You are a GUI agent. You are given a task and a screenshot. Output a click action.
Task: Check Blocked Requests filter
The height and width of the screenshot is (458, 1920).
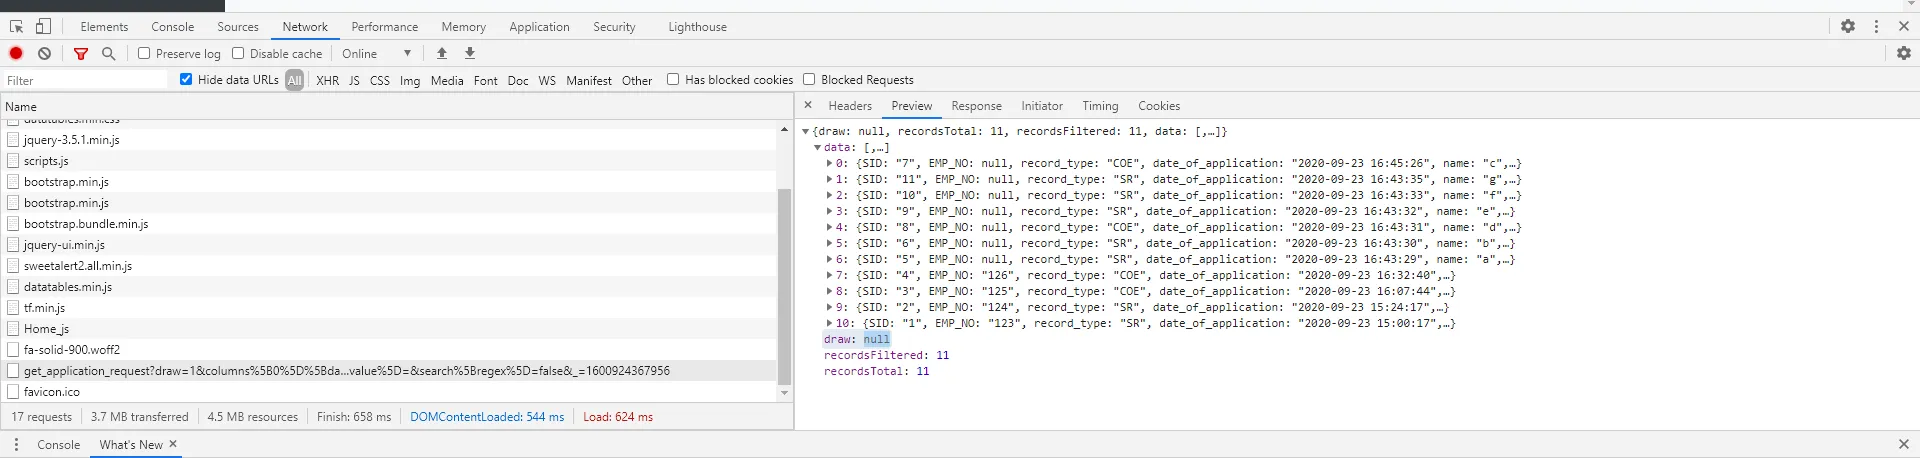809,79
